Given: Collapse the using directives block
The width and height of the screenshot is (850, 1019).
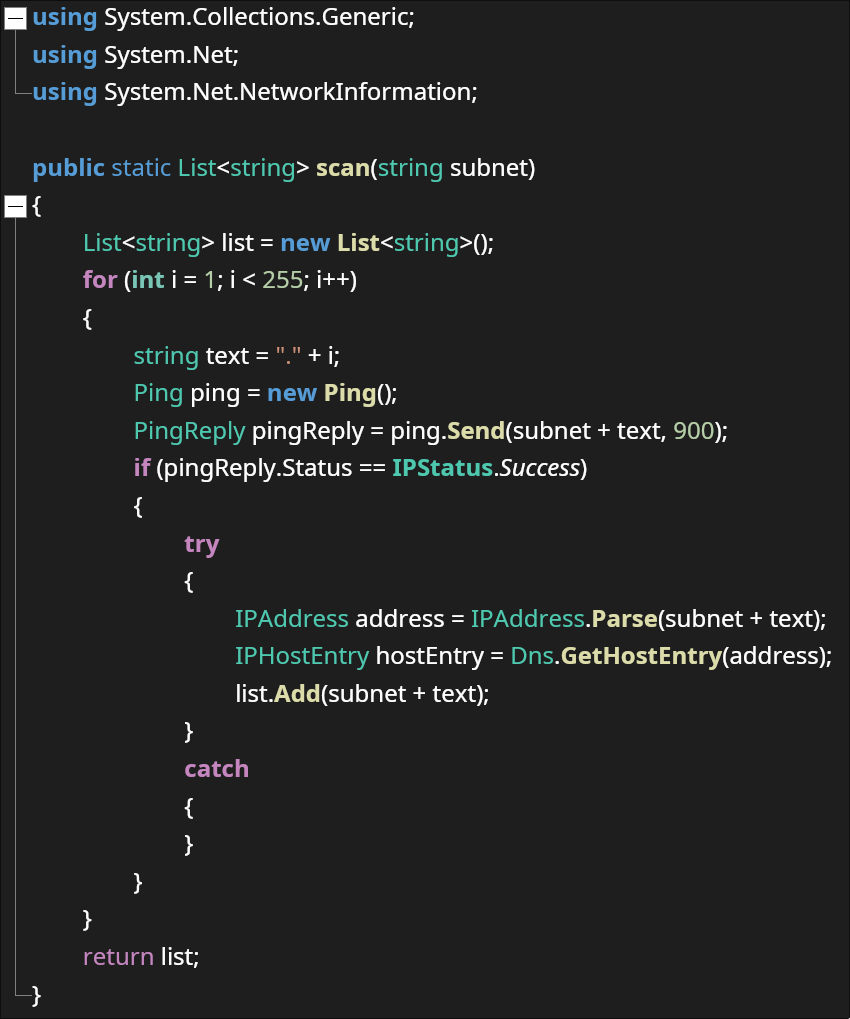Looking at the screenshot, I should (15, 18).
